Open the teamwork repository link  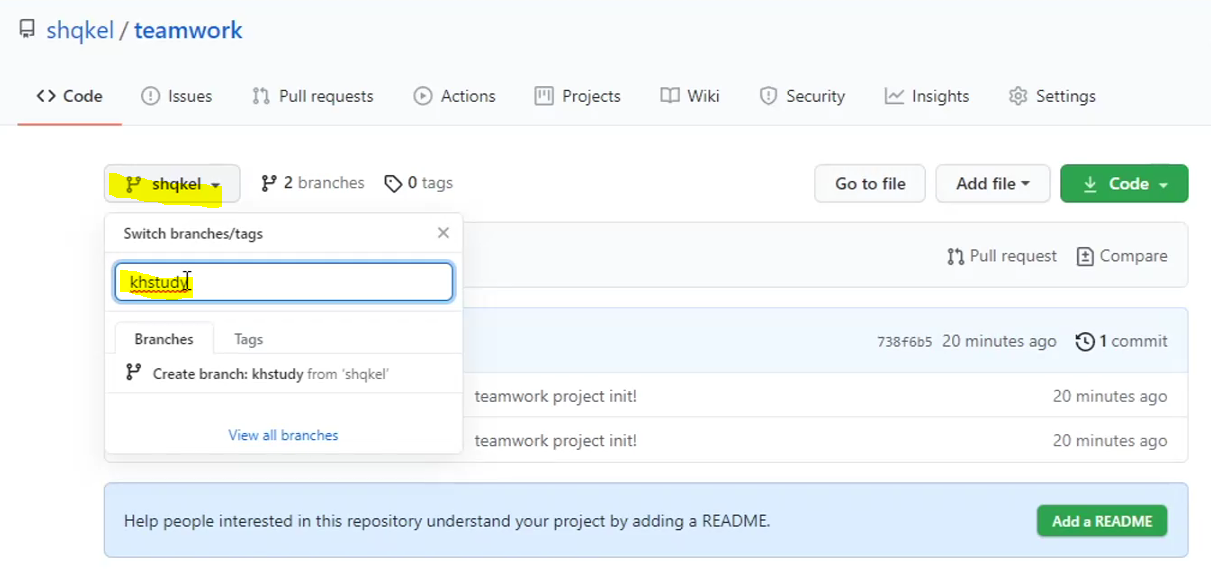tap(188, 31)
